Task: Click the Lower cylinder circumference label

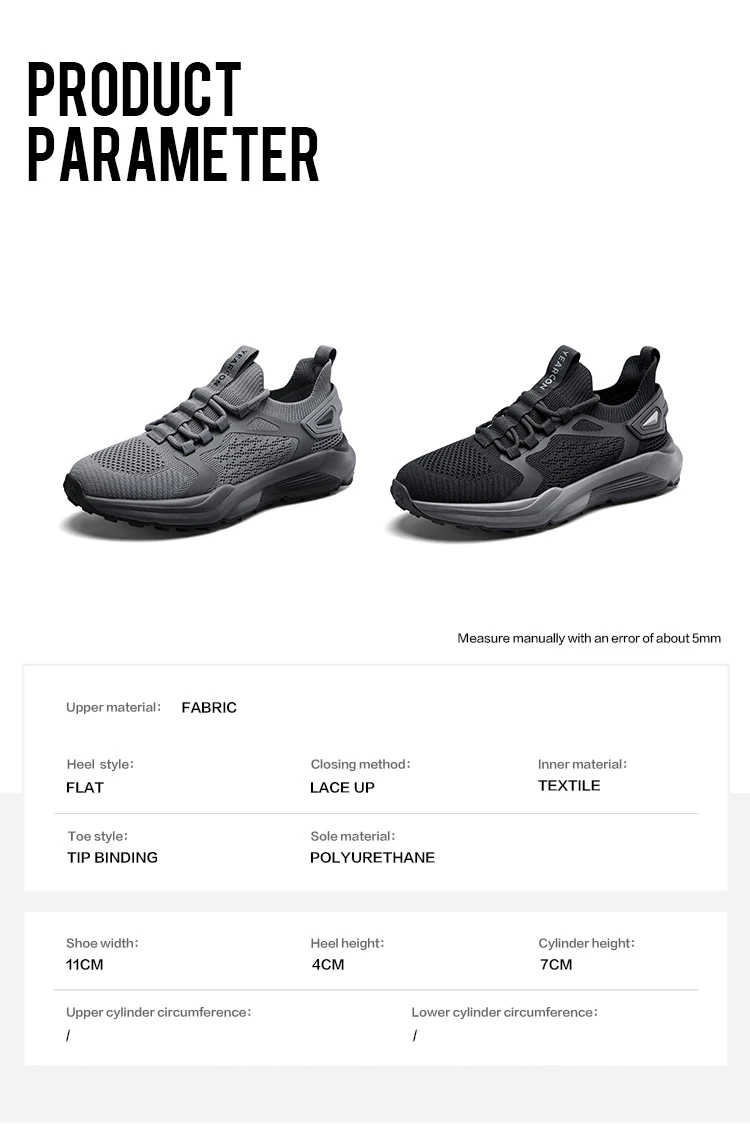Action: point(505,1012)
